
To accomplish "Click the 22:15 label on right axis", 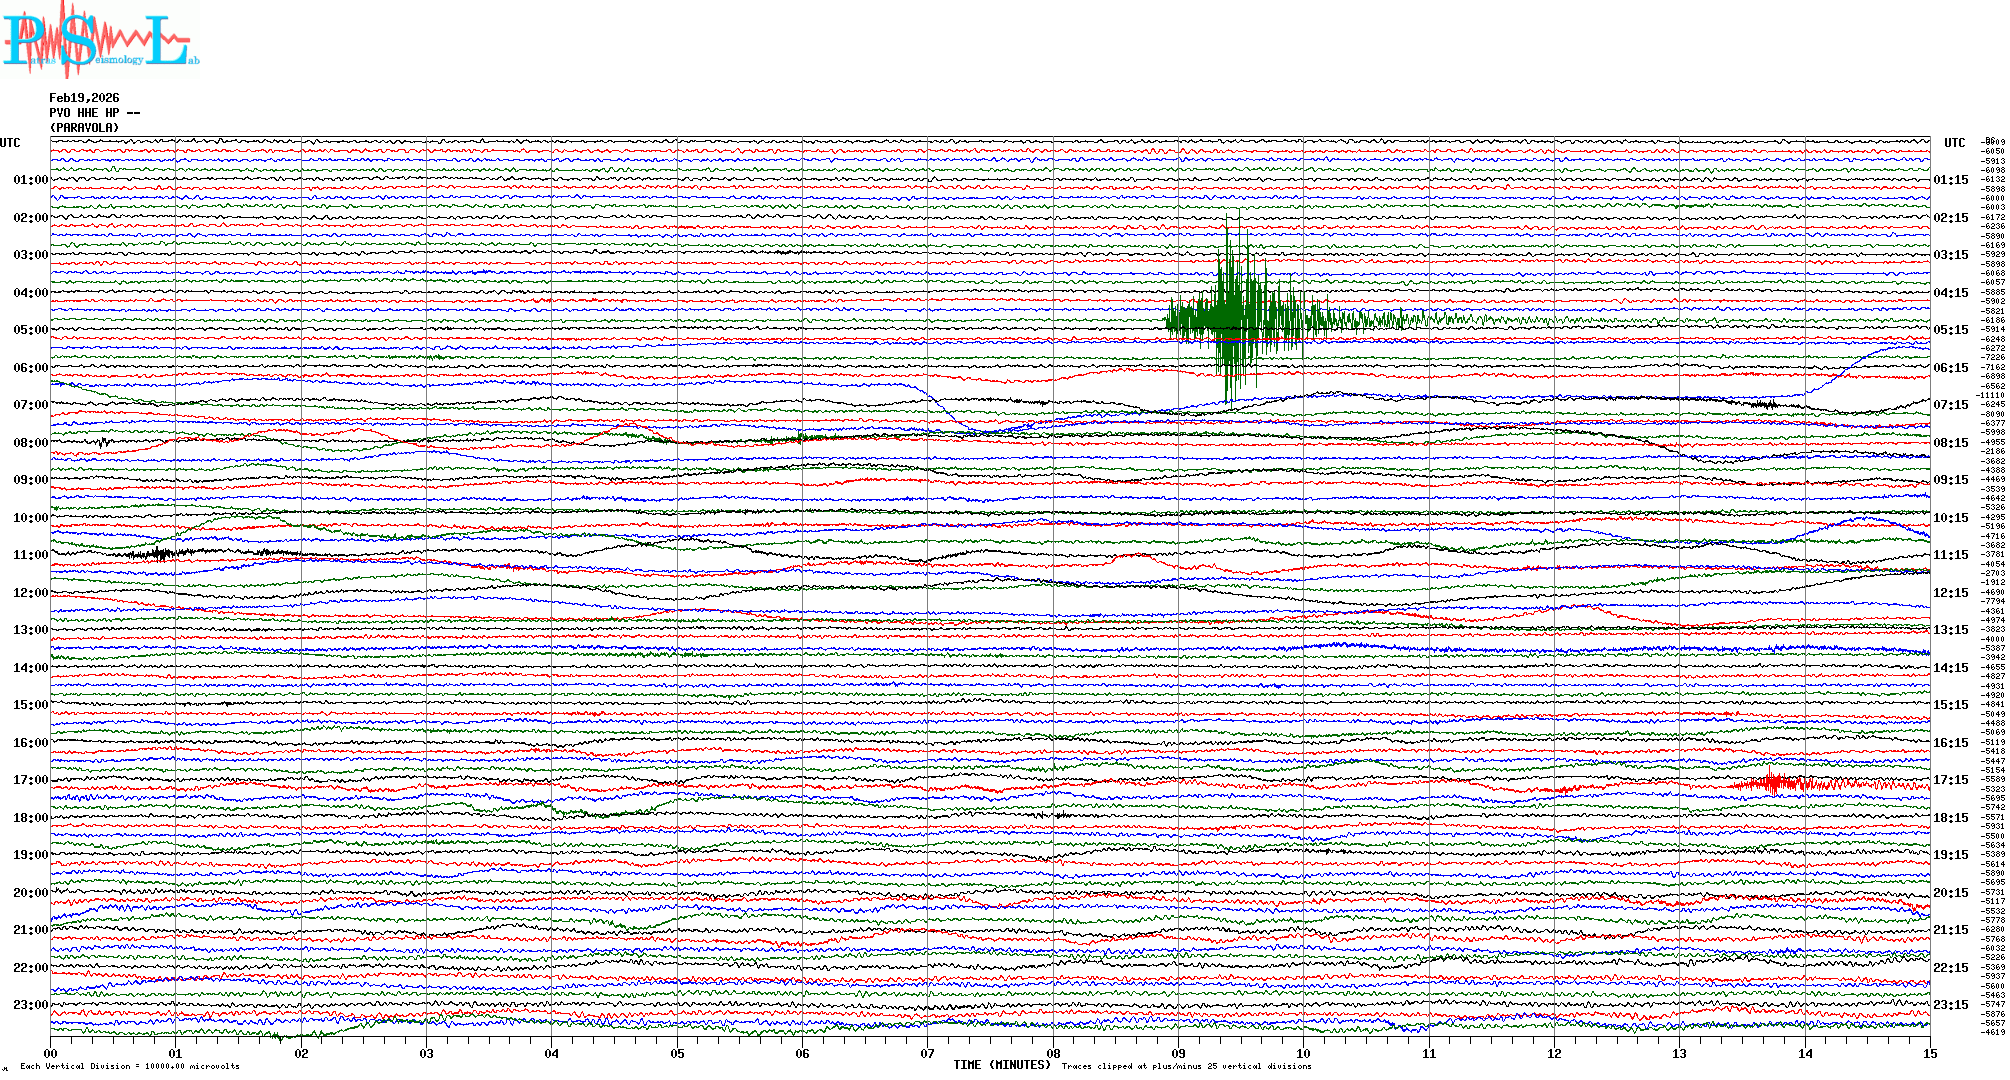I will (1950, 968).
